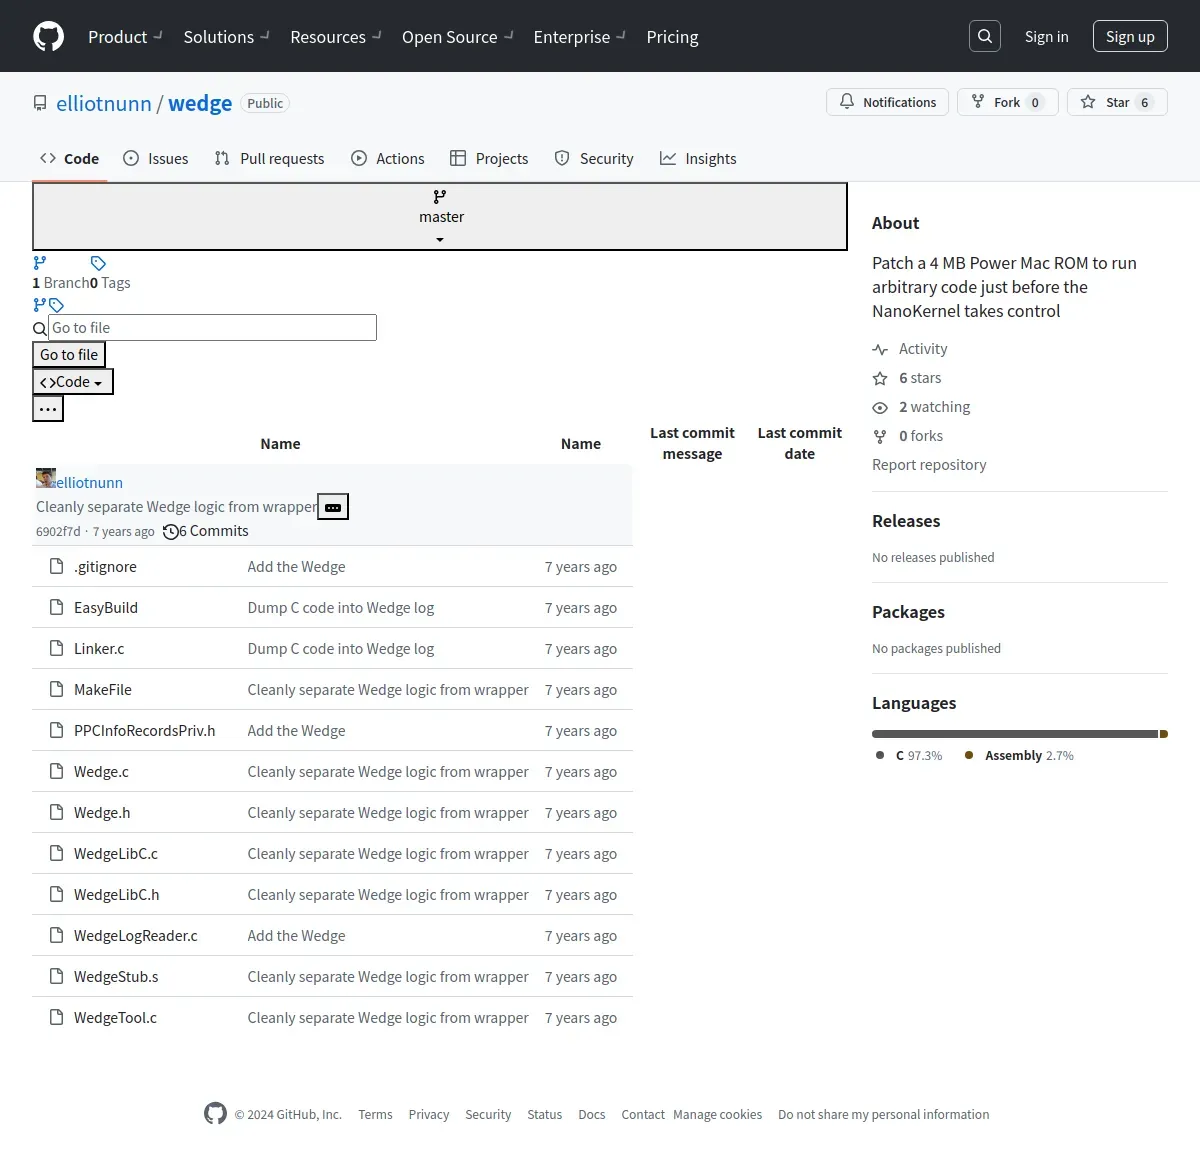Click the bell icon in Notifications

point(847,102)
